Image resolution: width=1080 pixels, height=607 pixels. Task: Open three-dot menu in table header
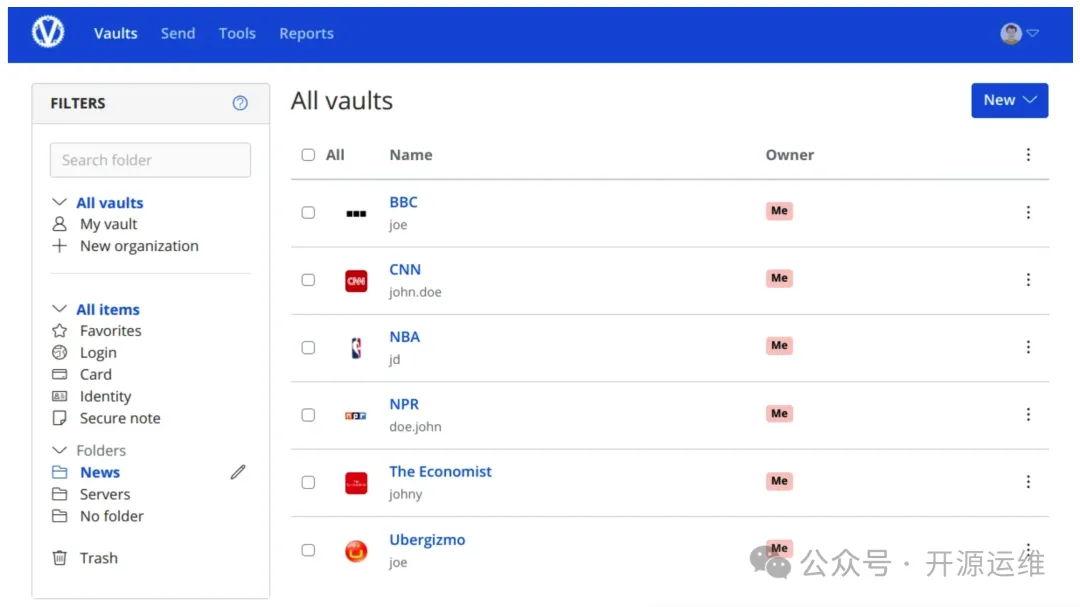coord(1028,155)
